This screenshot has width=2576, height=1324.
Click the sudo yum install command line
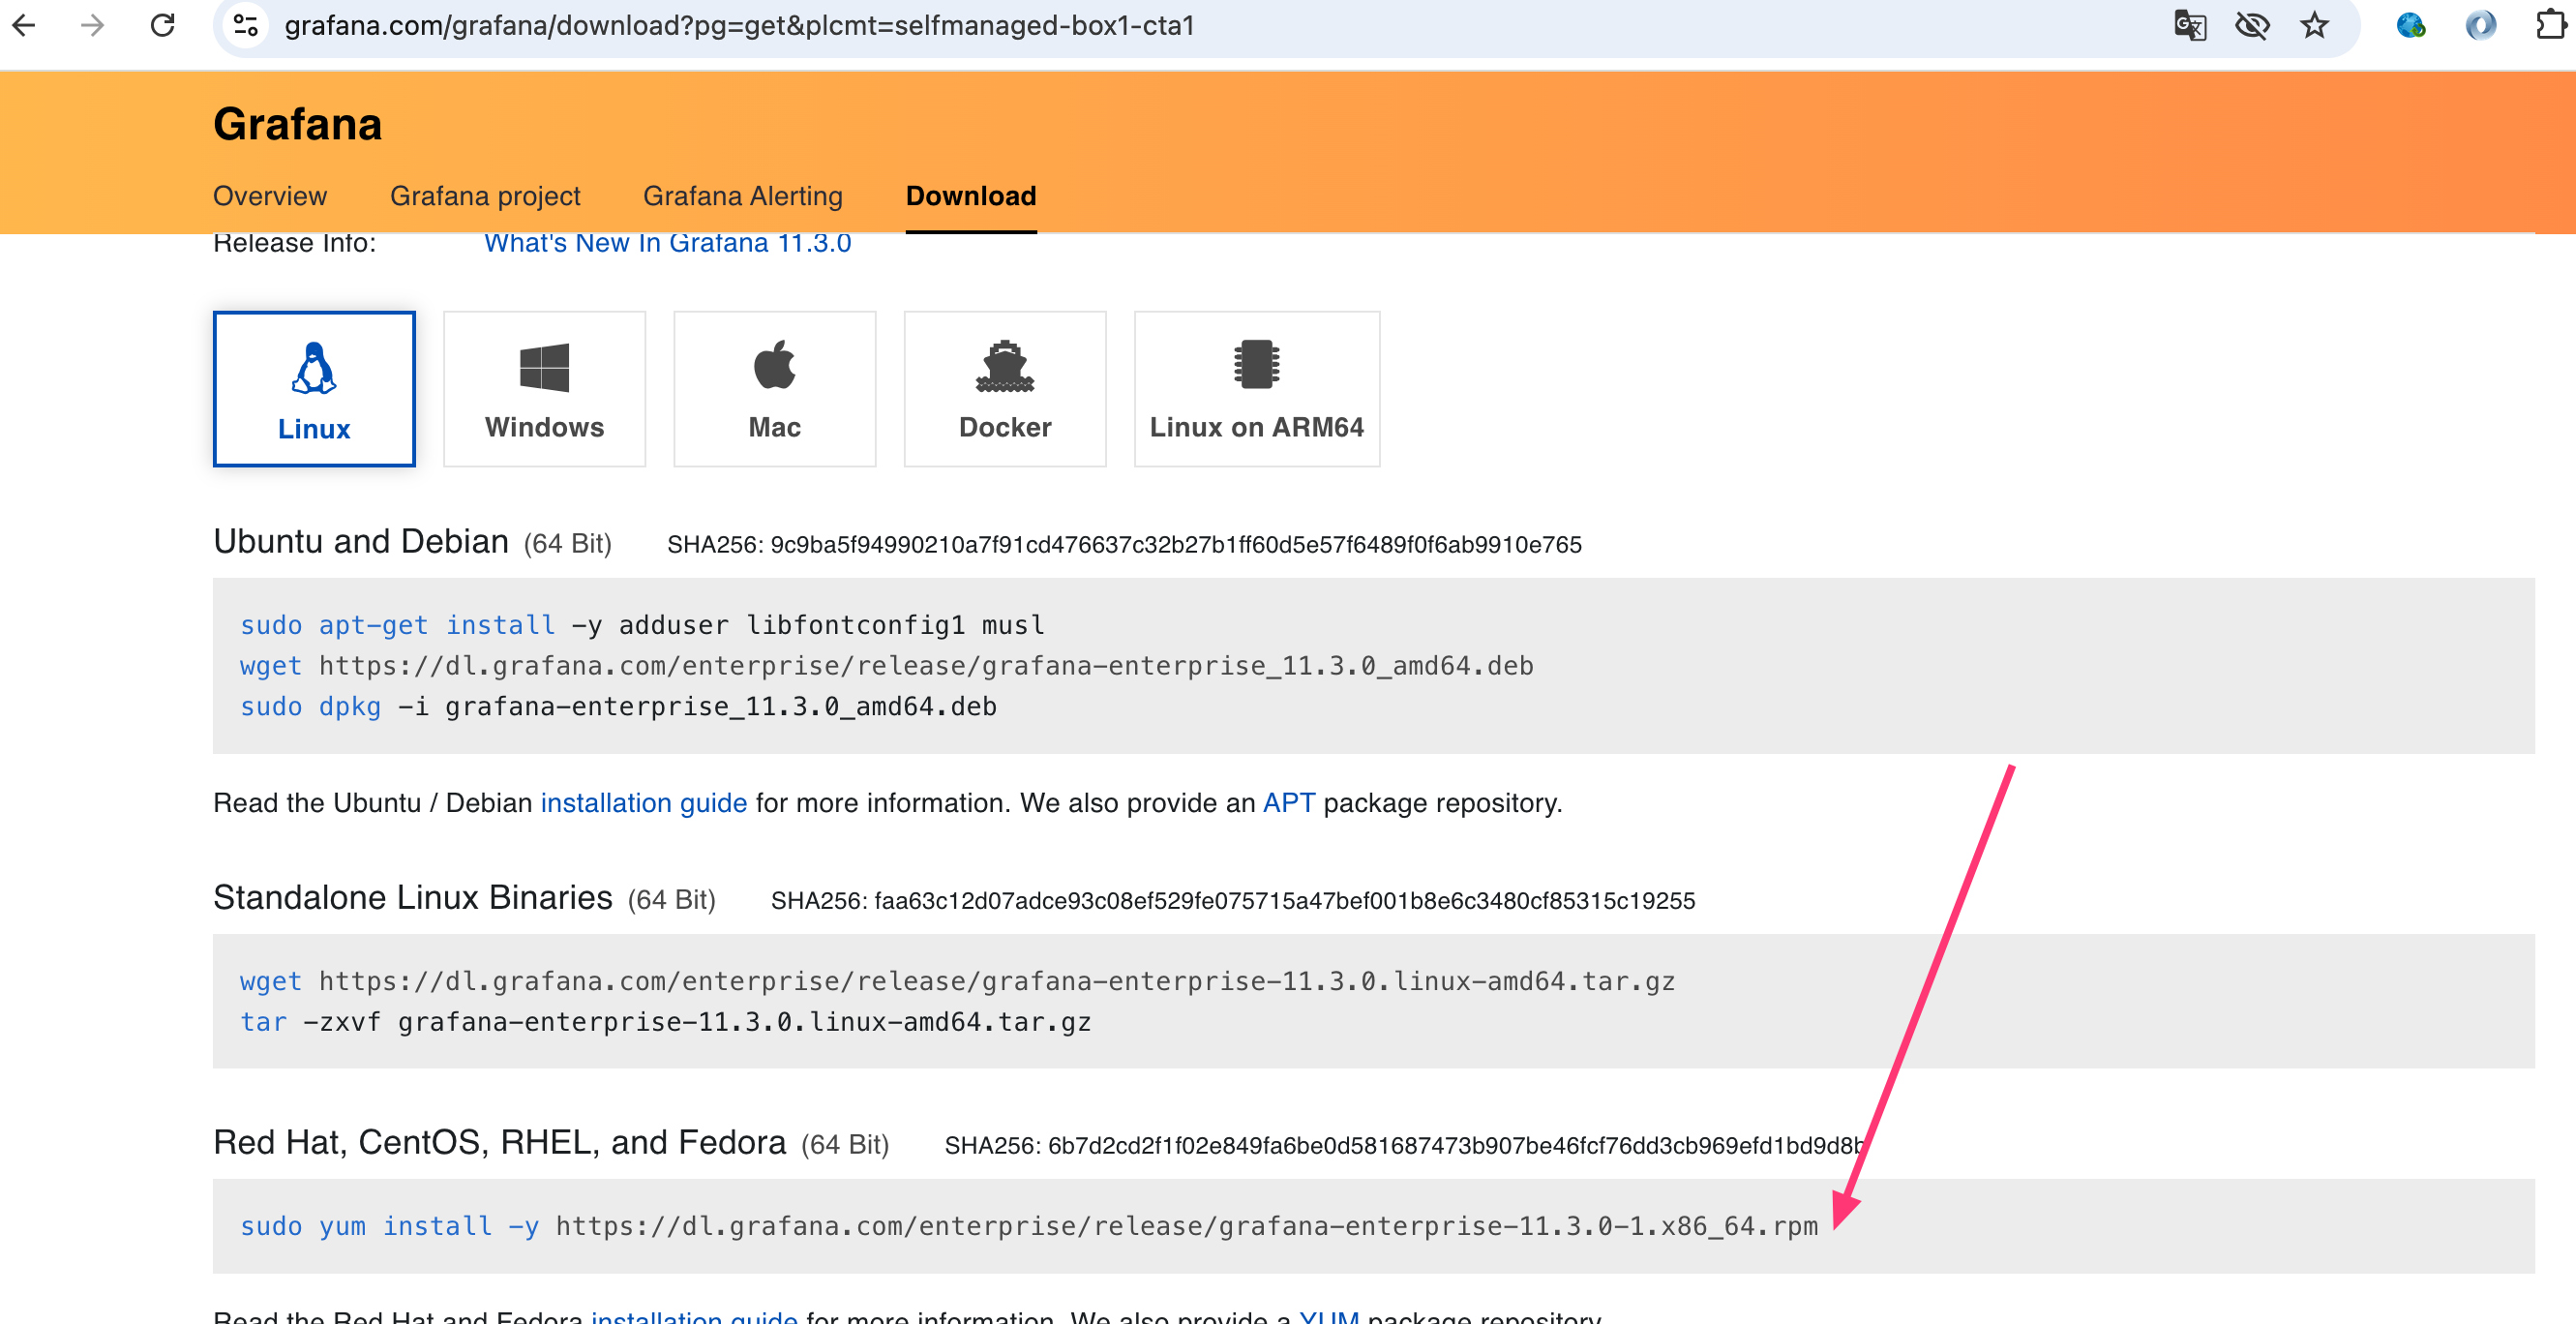coord(1028,1226)
